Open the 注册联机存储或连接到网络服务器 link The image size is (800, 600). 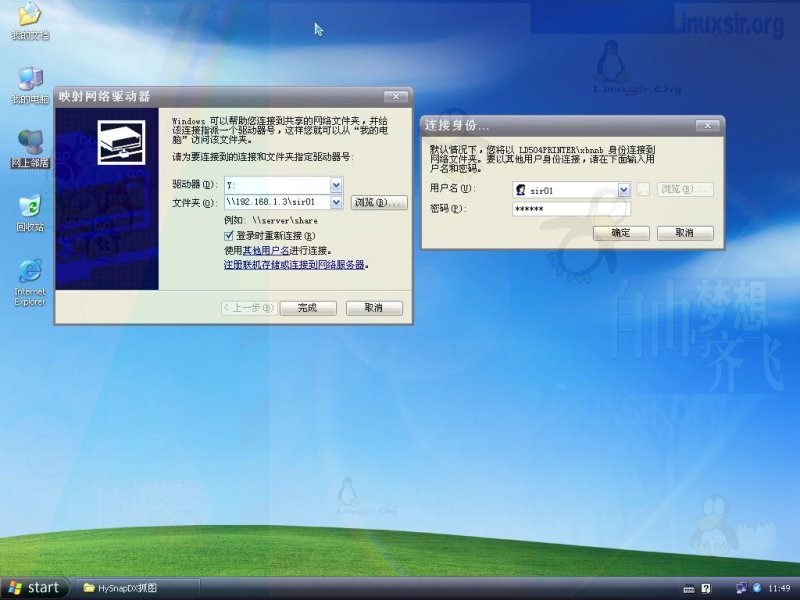click(x=294, y=264)
